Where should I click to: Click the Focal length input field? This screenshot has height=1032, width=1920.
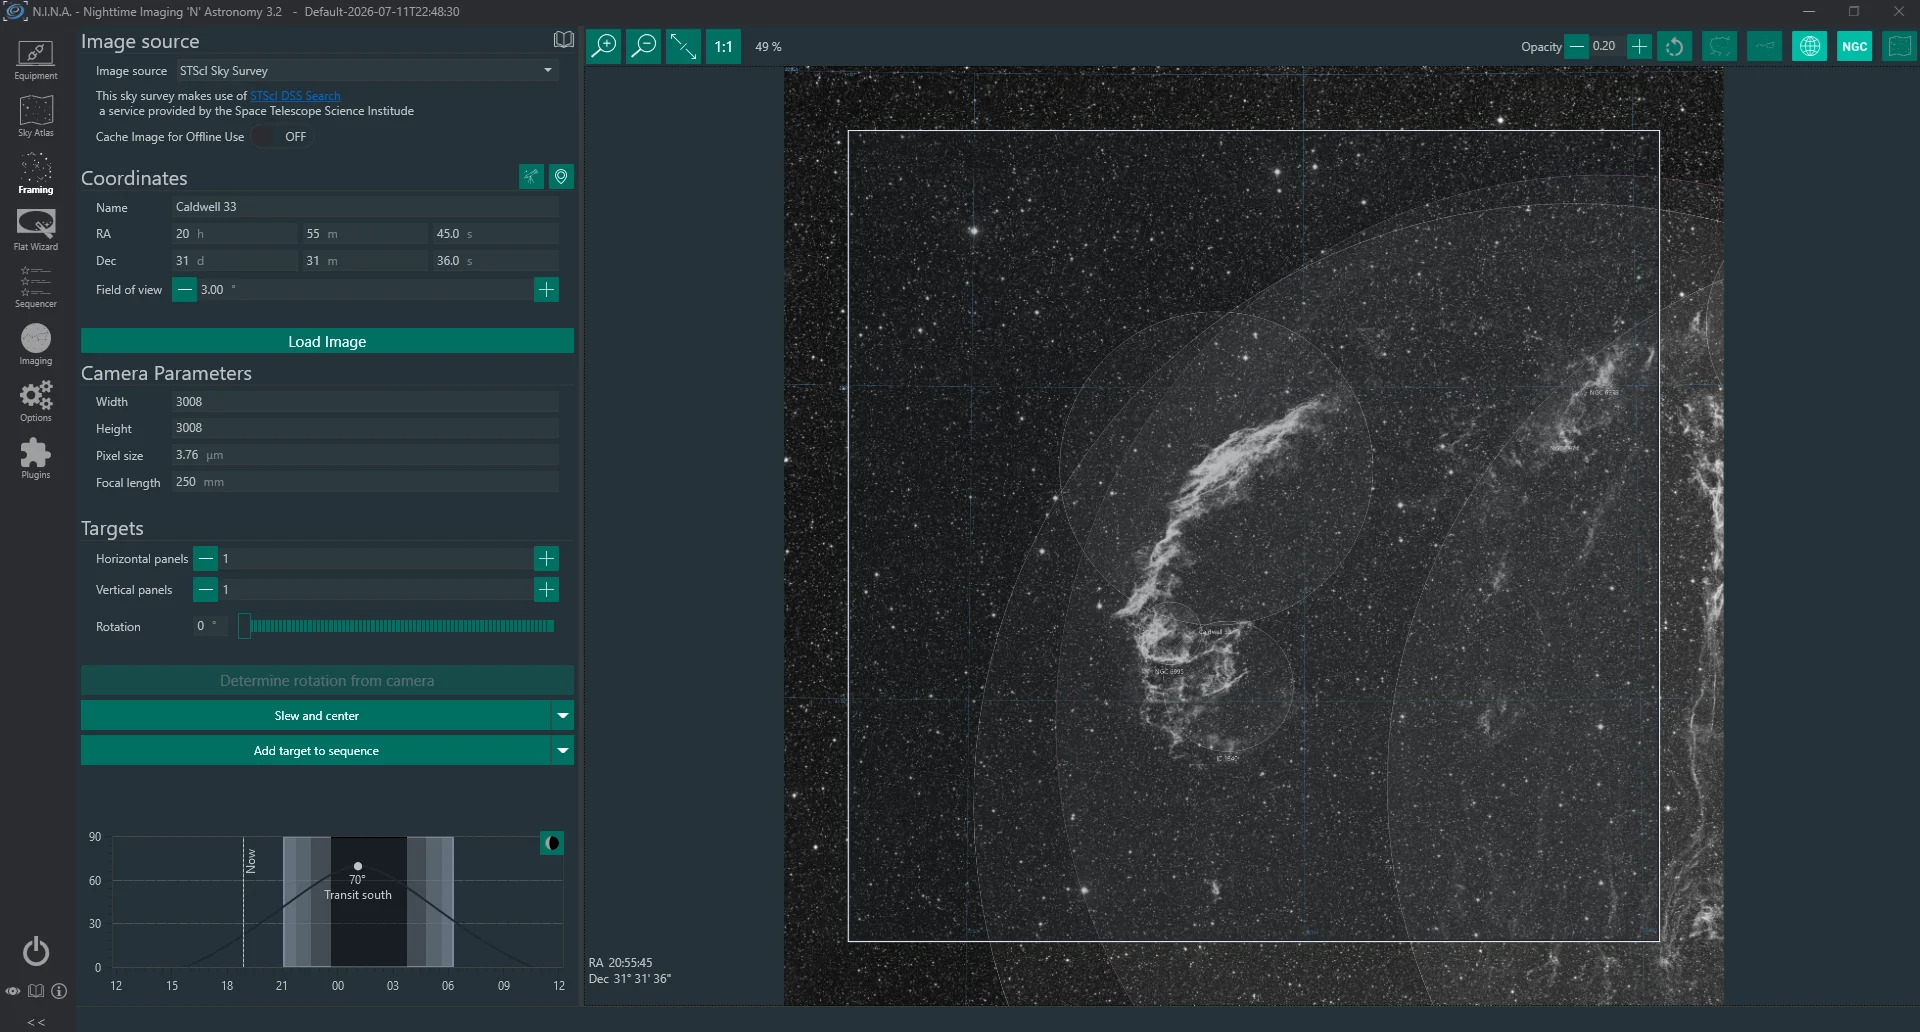[366, 482]
